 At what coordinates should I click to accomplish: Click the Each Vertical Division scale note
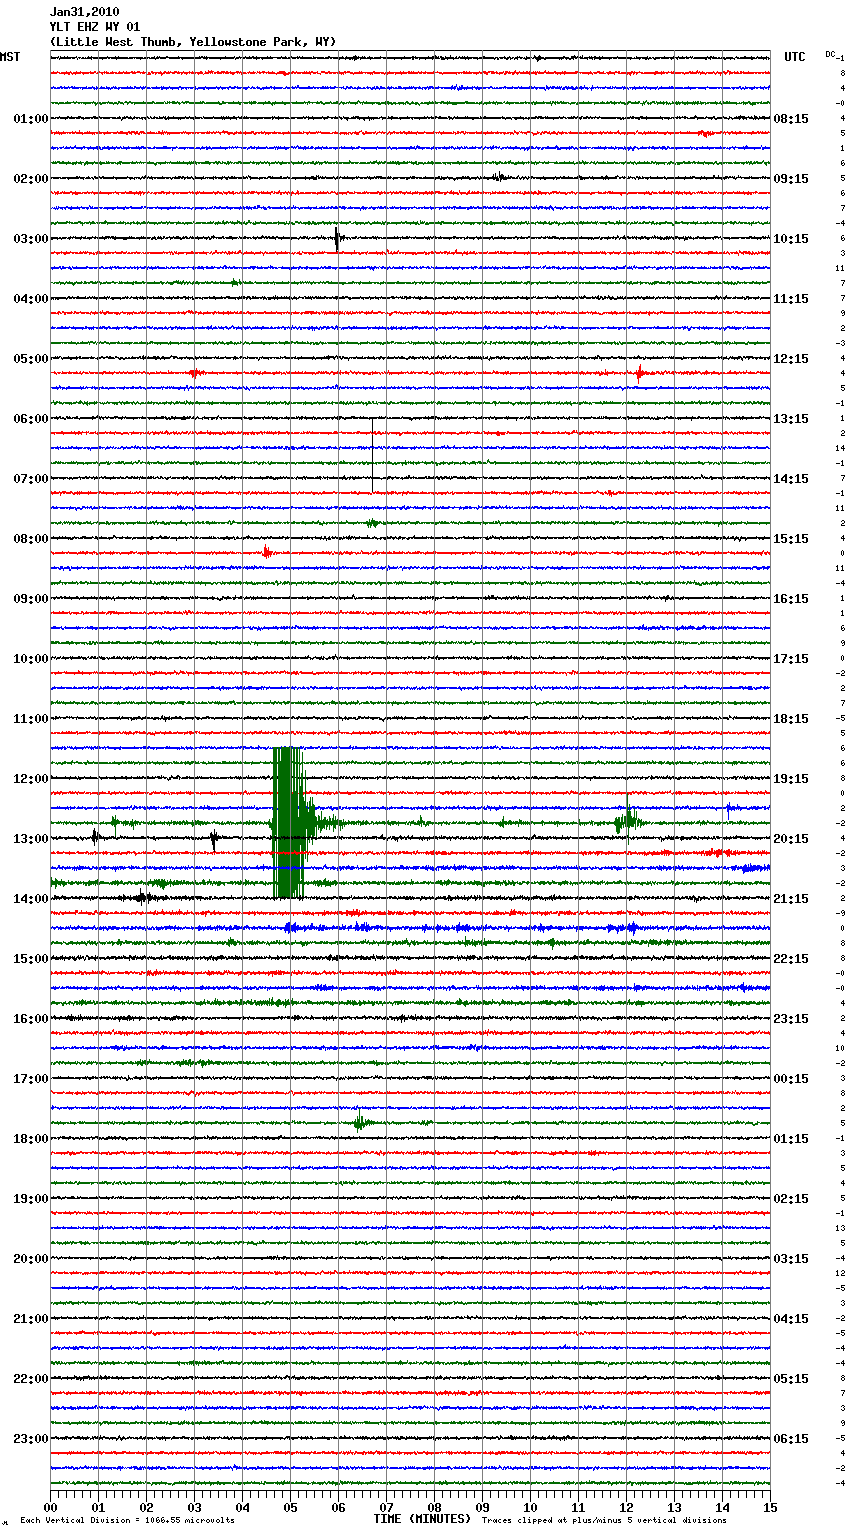[x=127, y=1521]
